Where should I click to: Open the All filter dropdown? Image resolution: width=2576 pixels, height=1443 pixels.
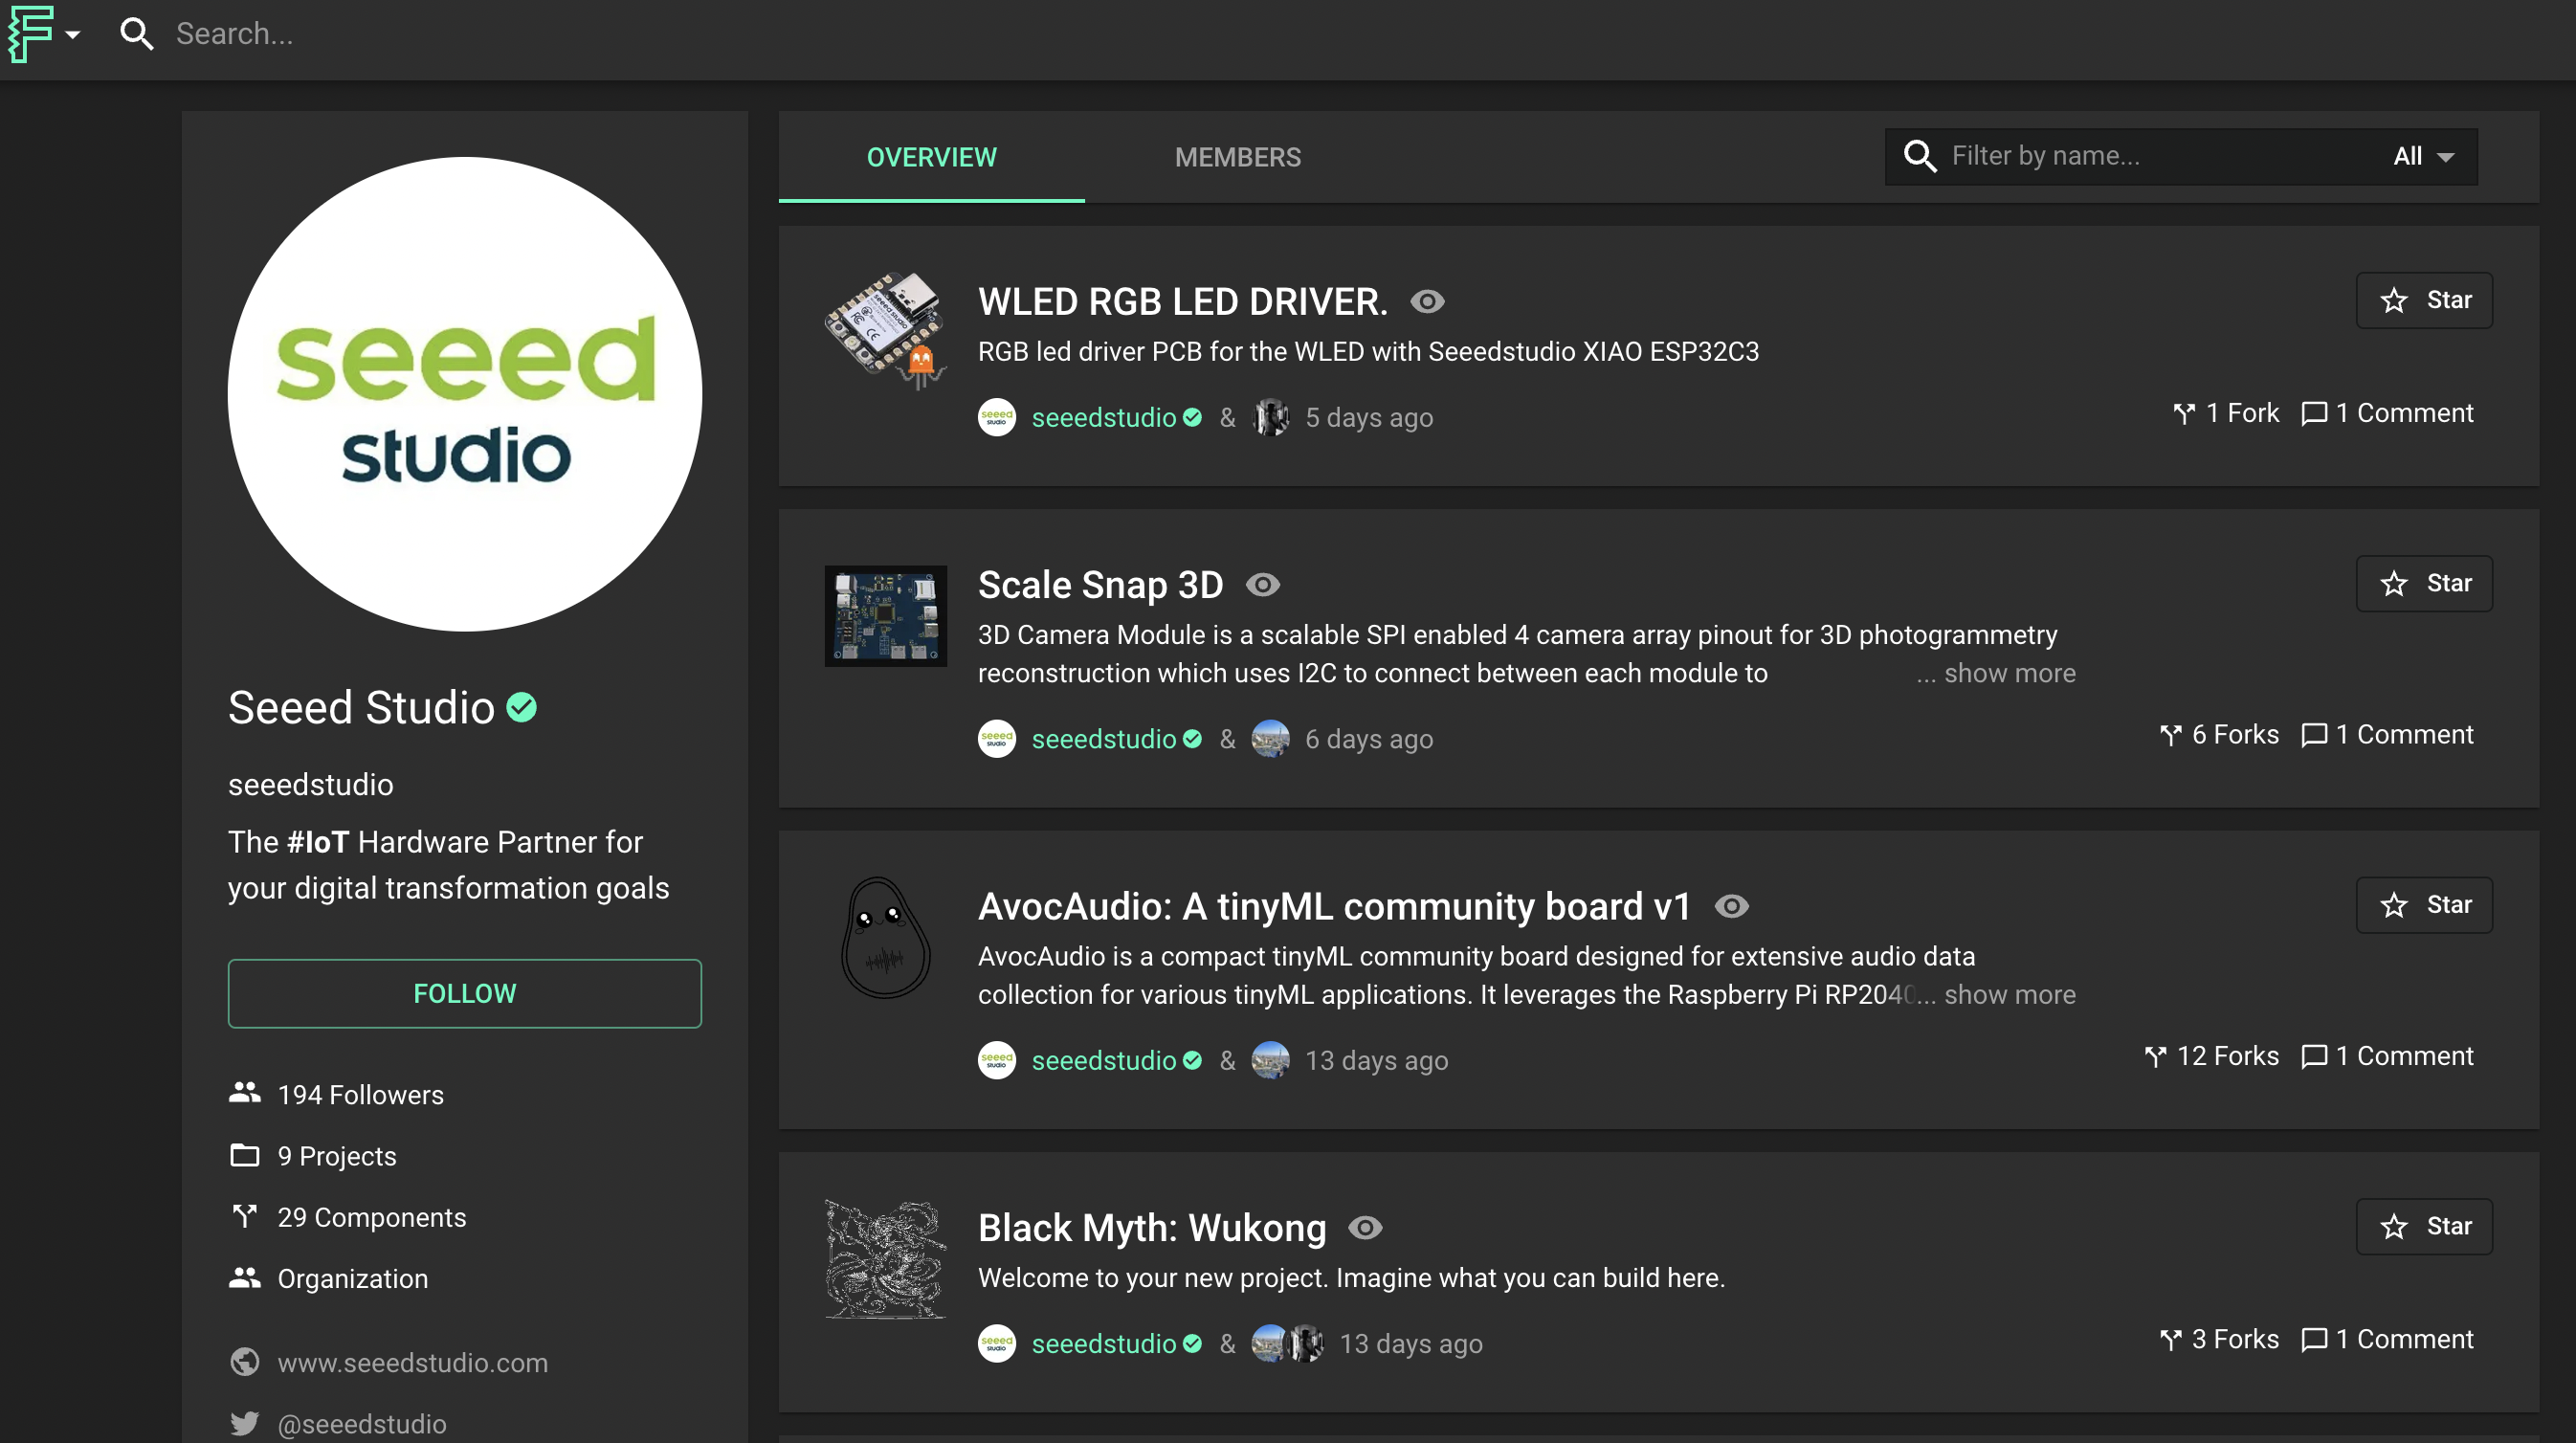(x=2423, y=157)
